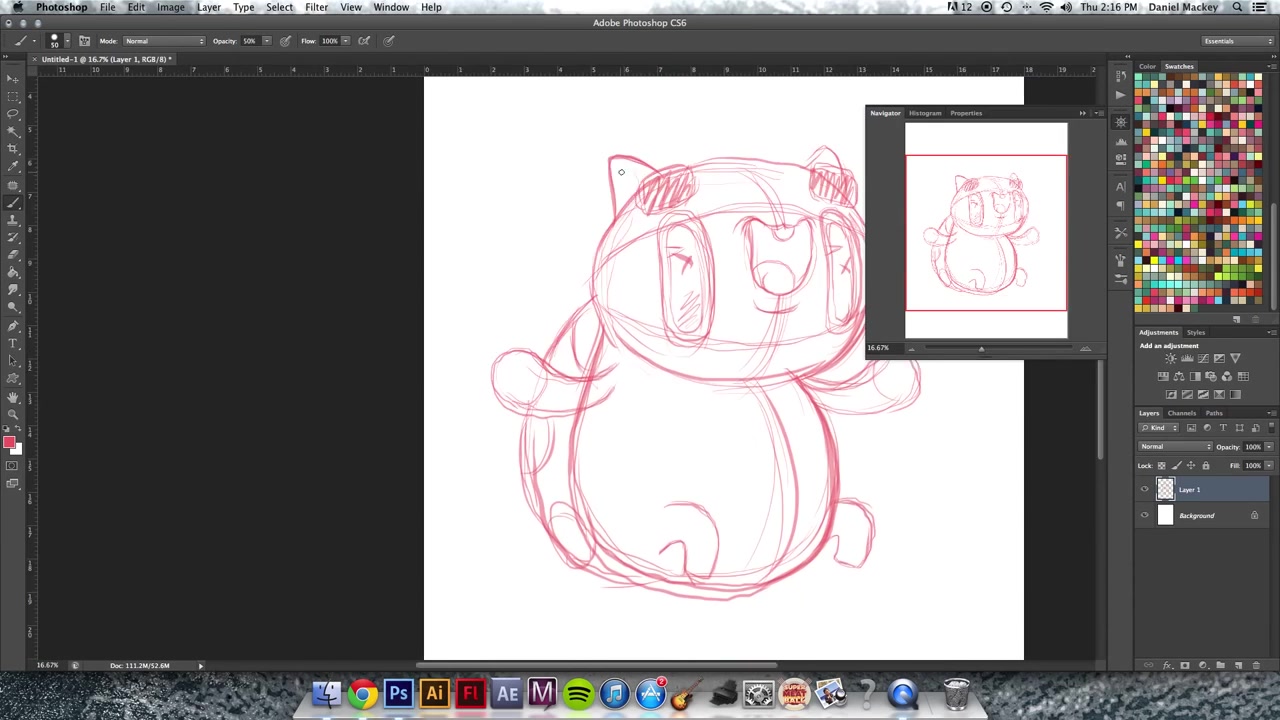Hide the Background layer eye icon
This screenshot has width=1280, height=720.
(x=1144, y=515)
